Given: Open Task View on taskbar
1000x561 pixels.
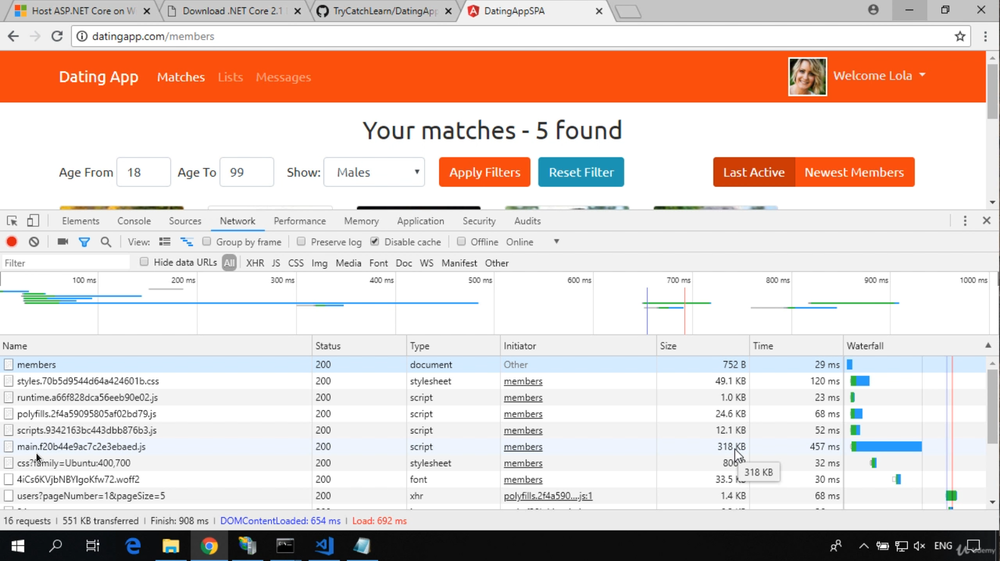Looking at the screenshot, I should point(93,546).
